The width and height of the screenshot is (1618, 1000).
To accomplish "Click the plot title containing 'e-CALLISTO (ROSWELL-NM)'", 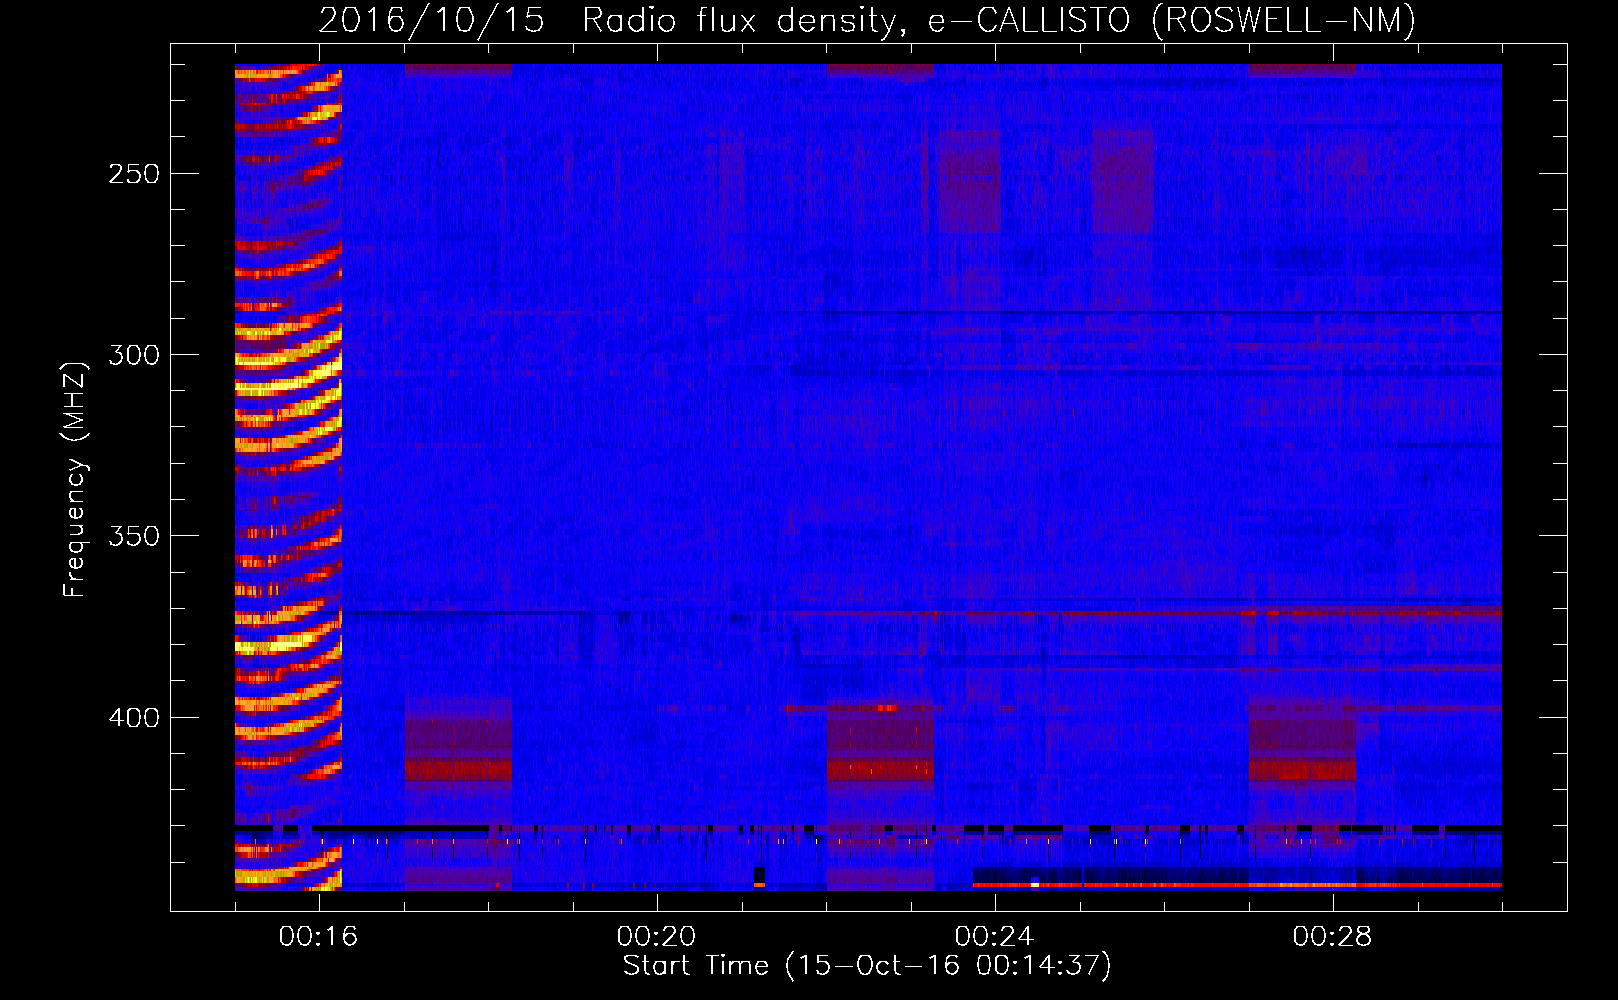I will (x=867, y=20).
